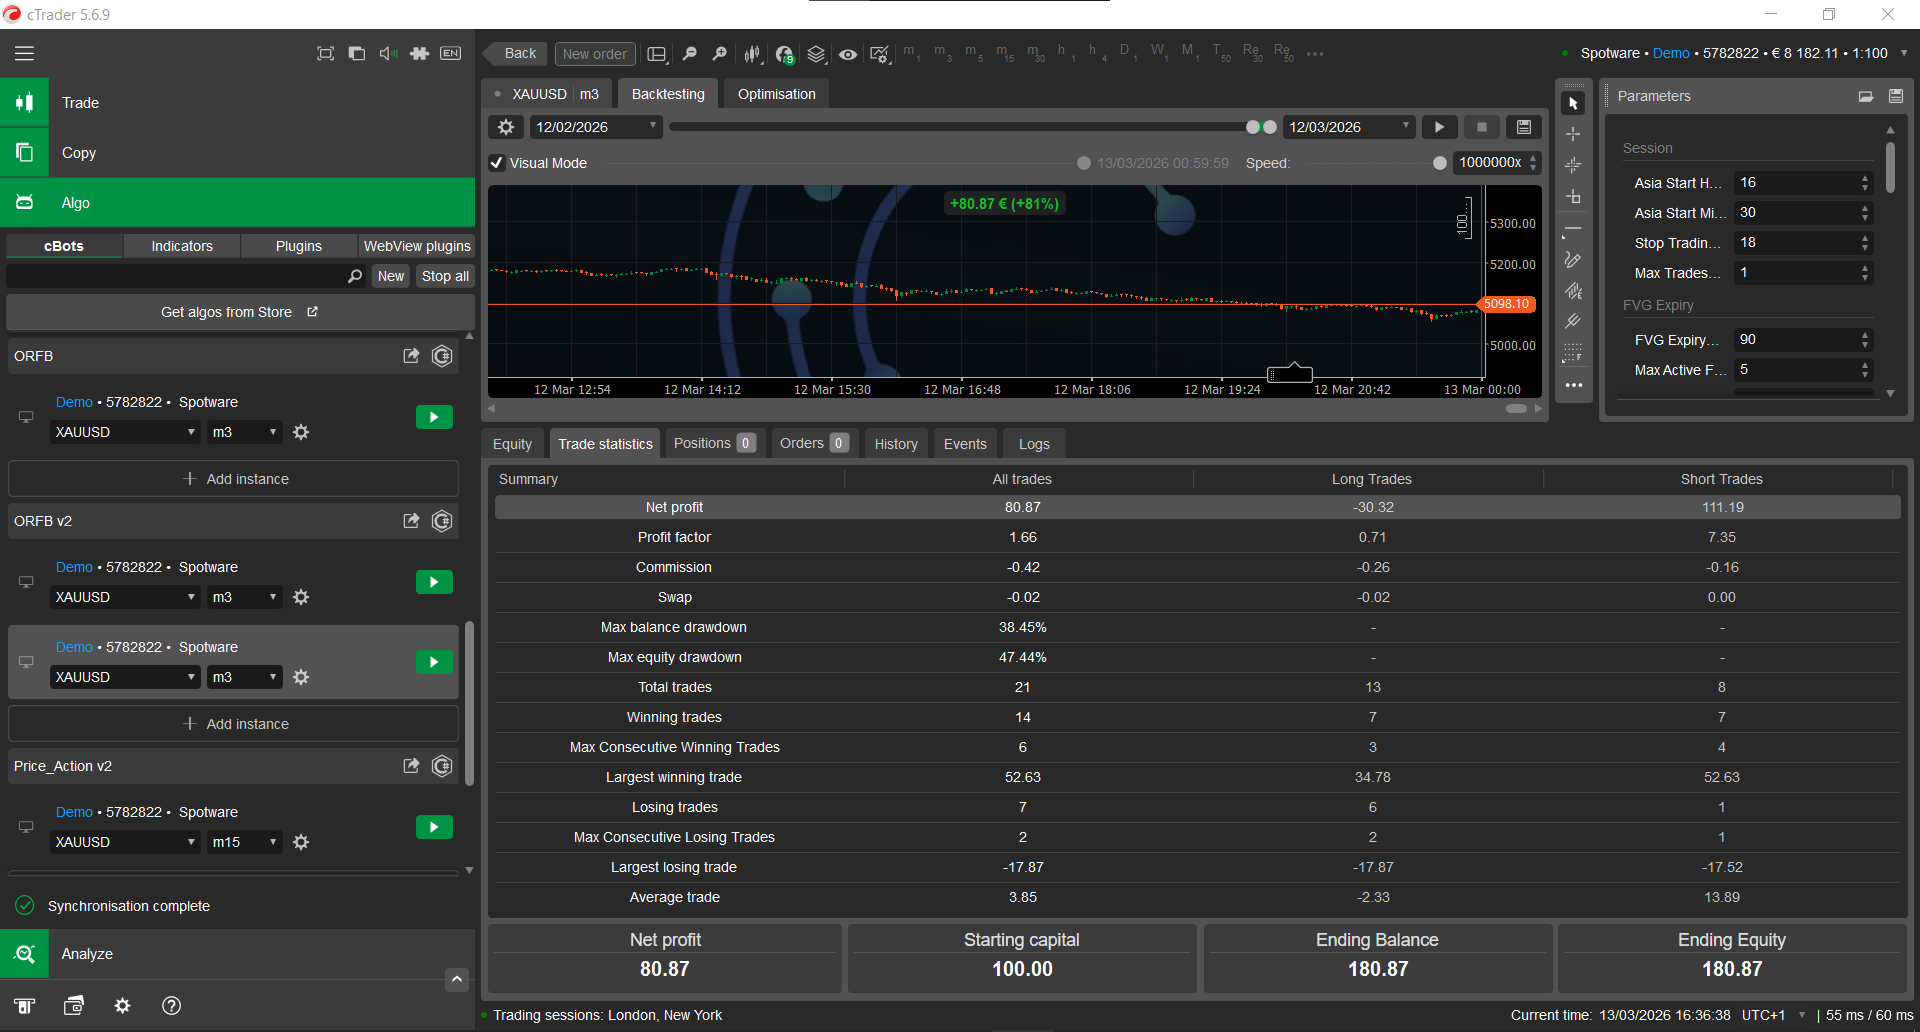This screenshot has height=1032, width=1920.
Task: Open XAUUSD symbol dropdown under ORFB
Action: 125,432
